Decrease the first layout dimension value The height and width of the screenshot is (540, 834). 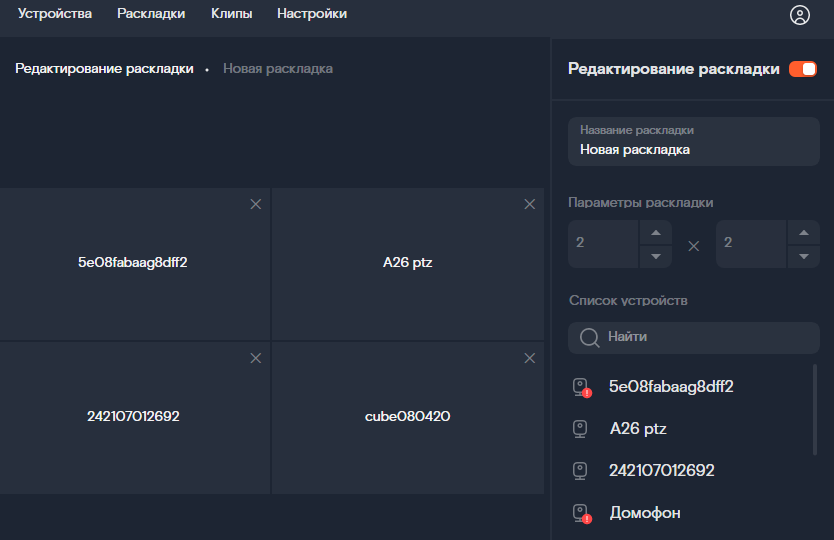(x=656, y=256)
